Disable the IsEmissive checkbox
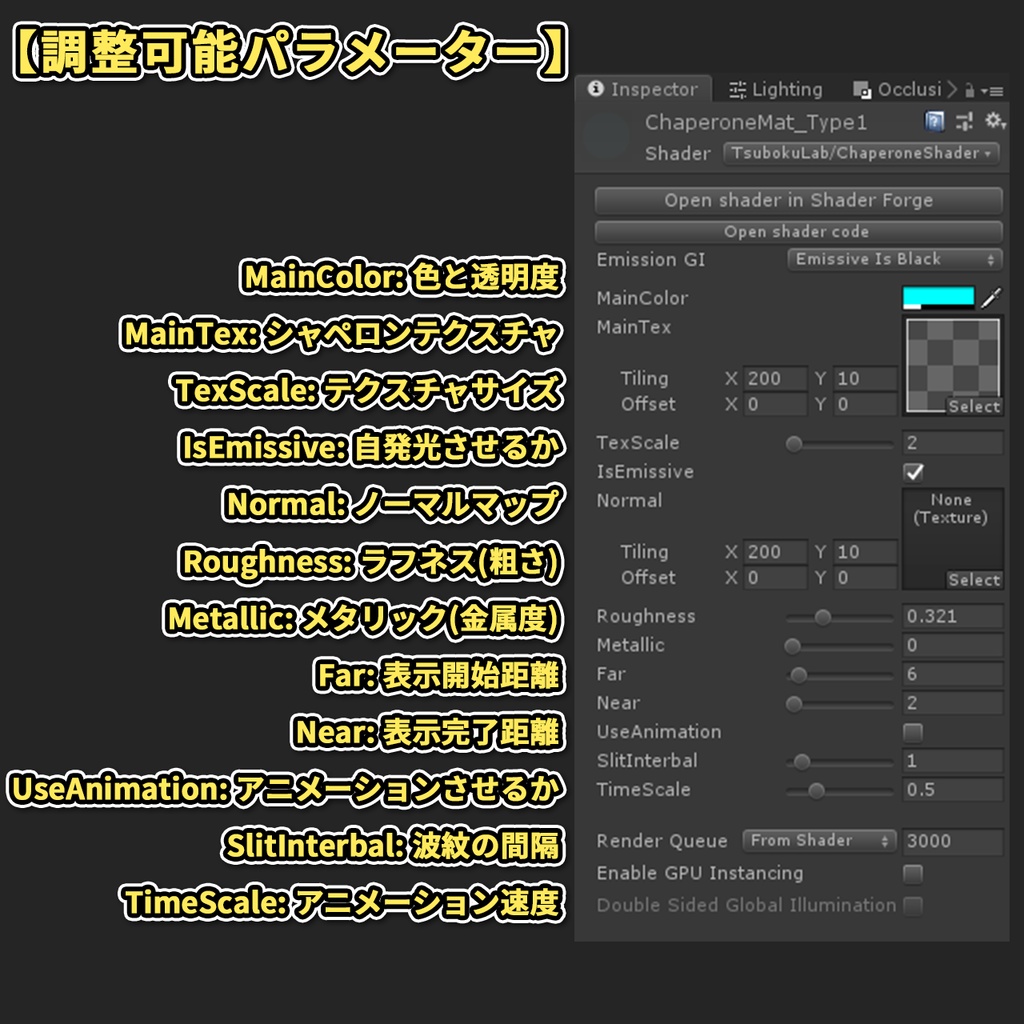Screen dimensions: 1024x1024 913,471
